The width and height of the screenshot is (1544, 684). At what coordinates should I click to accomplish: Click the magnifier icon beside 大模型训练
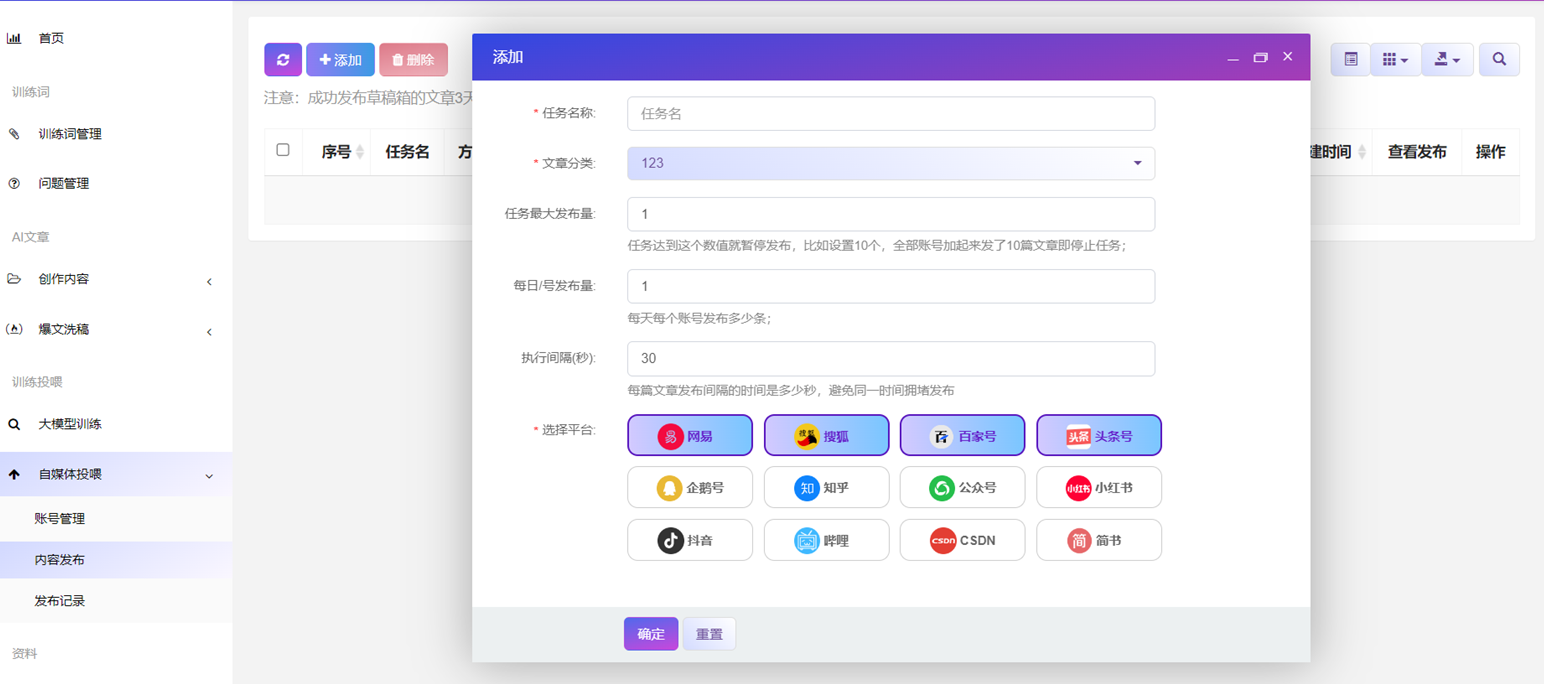click(x=14, y=424)
